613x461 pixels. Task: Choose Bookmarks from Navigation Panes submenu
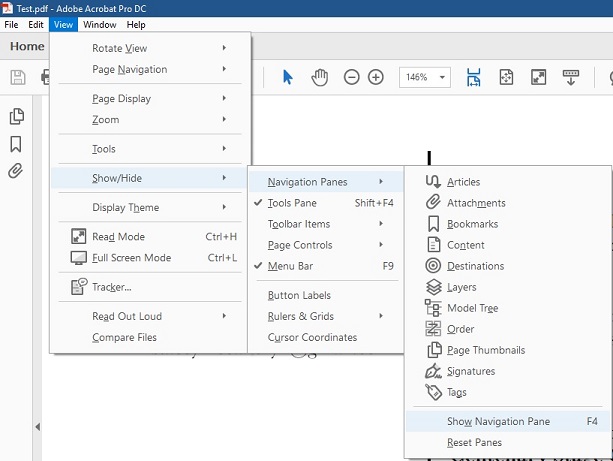click(x=507, y=224)
